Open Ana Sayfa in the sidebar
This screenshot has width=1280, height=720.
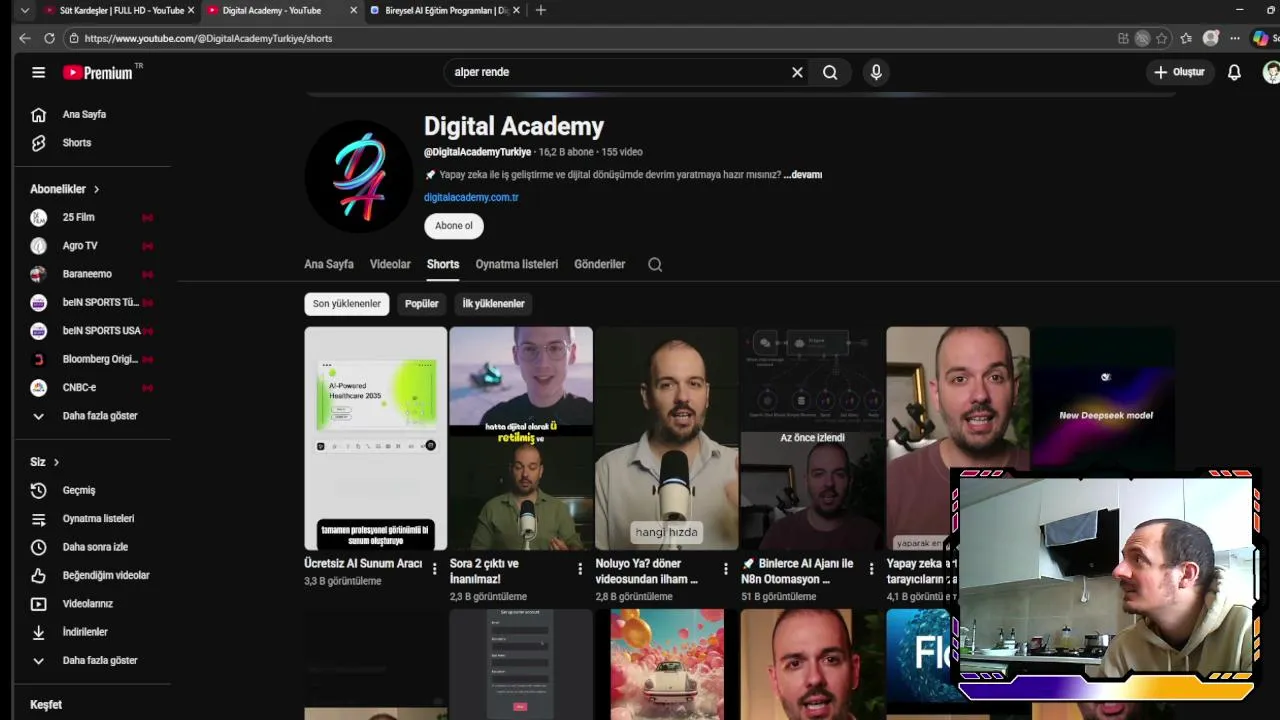coord(85,114)
